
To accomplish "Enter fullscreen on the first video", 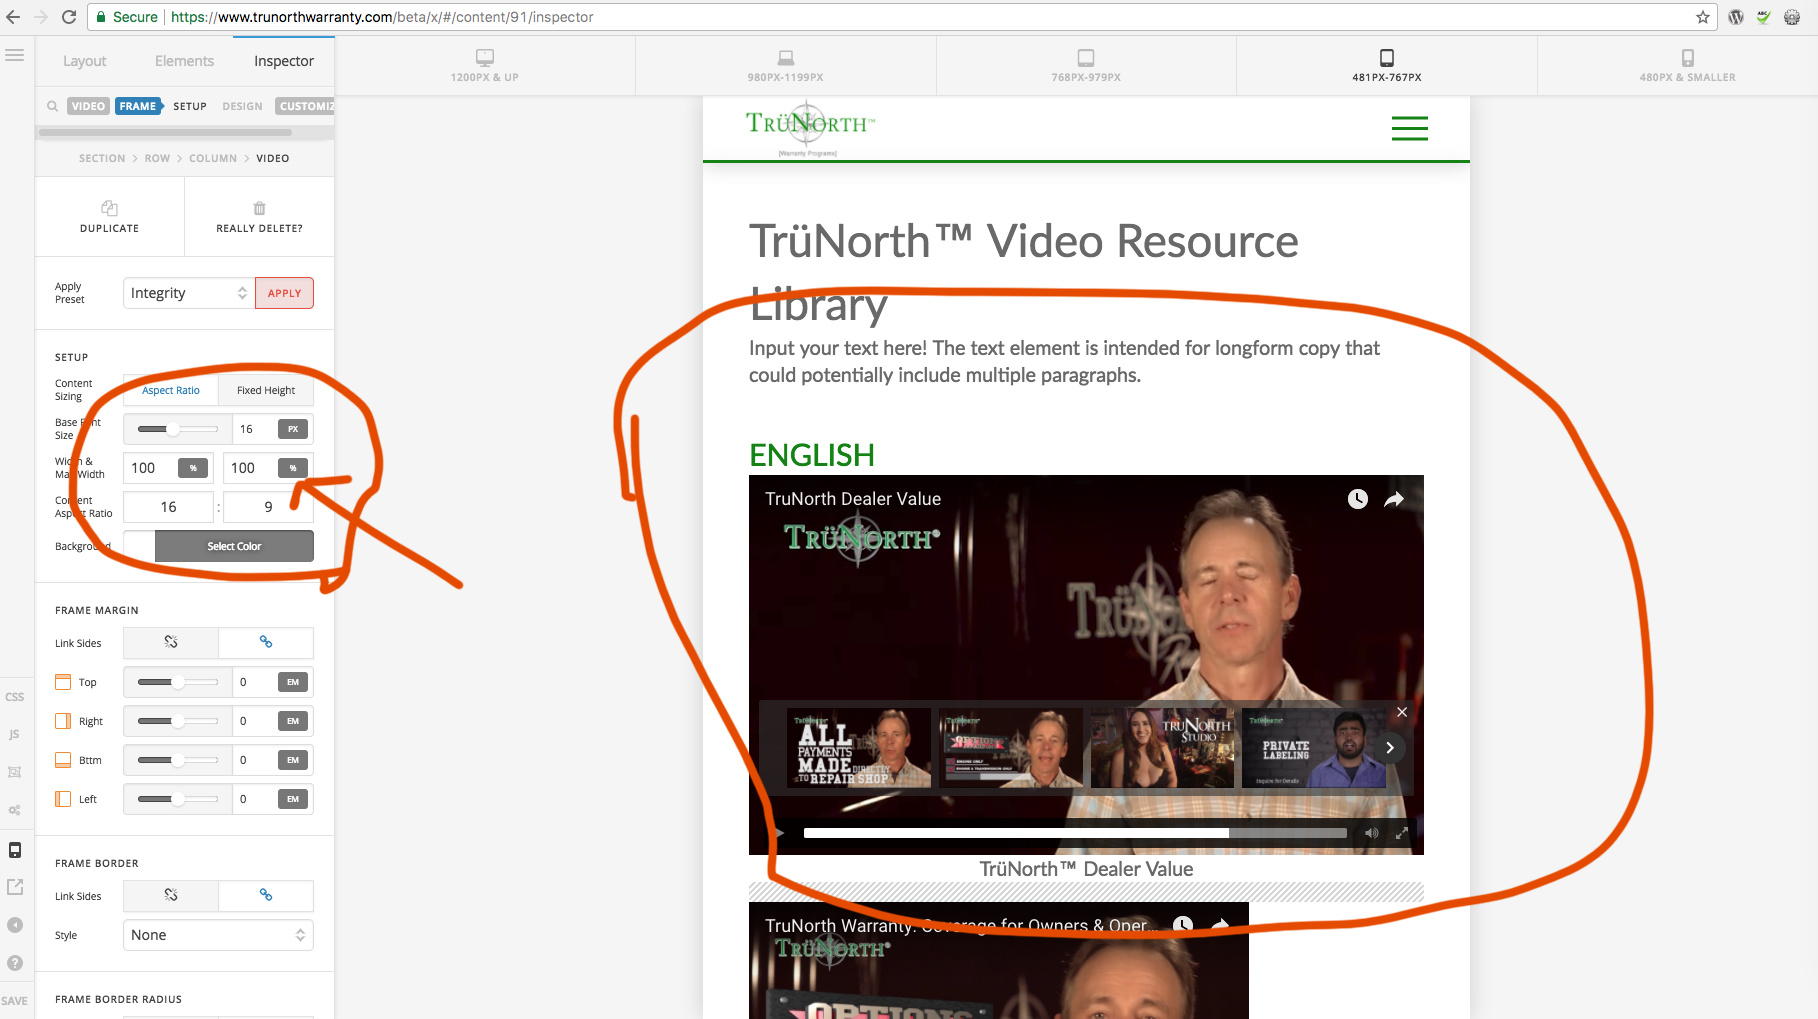I will (x=1402, y=833).
